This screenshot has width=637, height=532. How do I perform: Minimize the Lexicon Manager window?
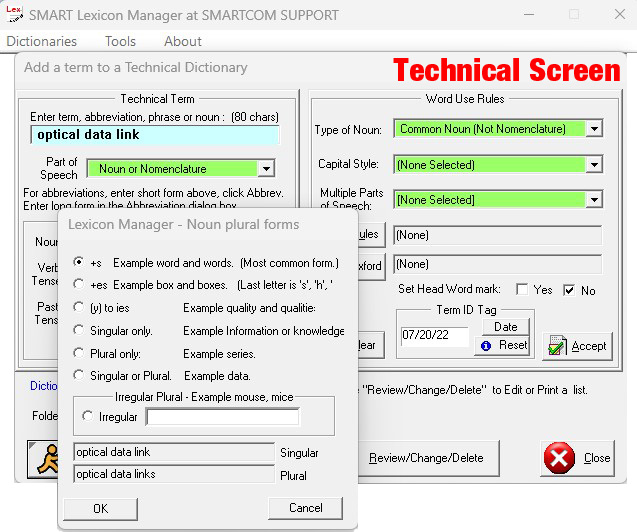pos(529,15)
